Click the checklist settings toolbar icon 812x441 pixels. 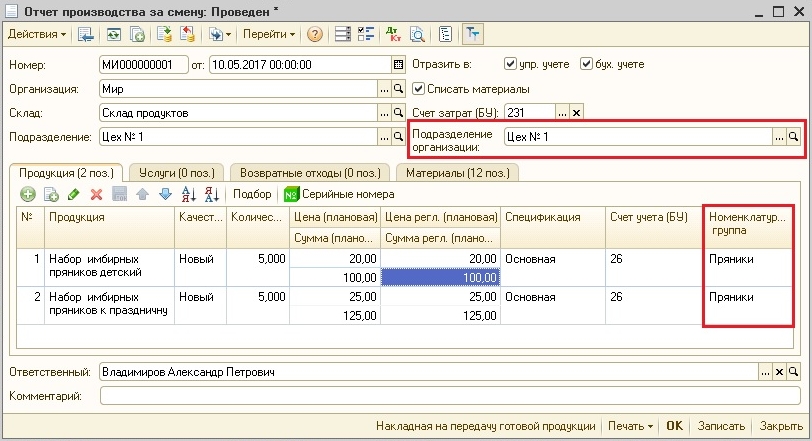[x=366, y=34]
